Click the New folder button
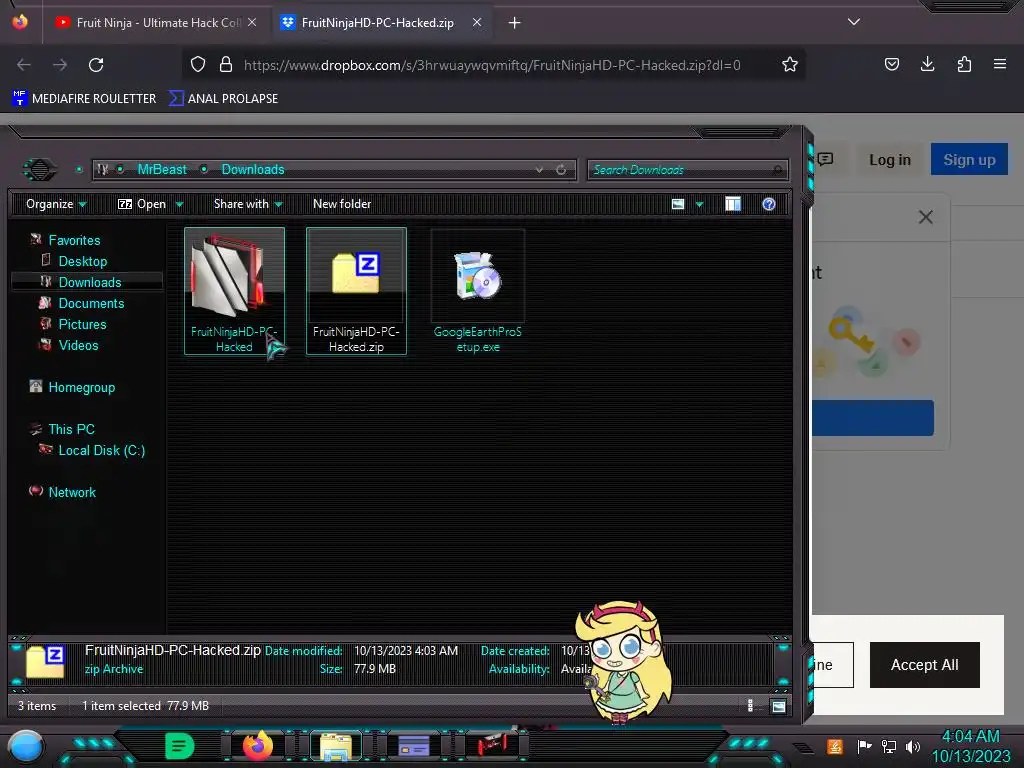This screenshot has width=1024, height=768. pos(342,204)
